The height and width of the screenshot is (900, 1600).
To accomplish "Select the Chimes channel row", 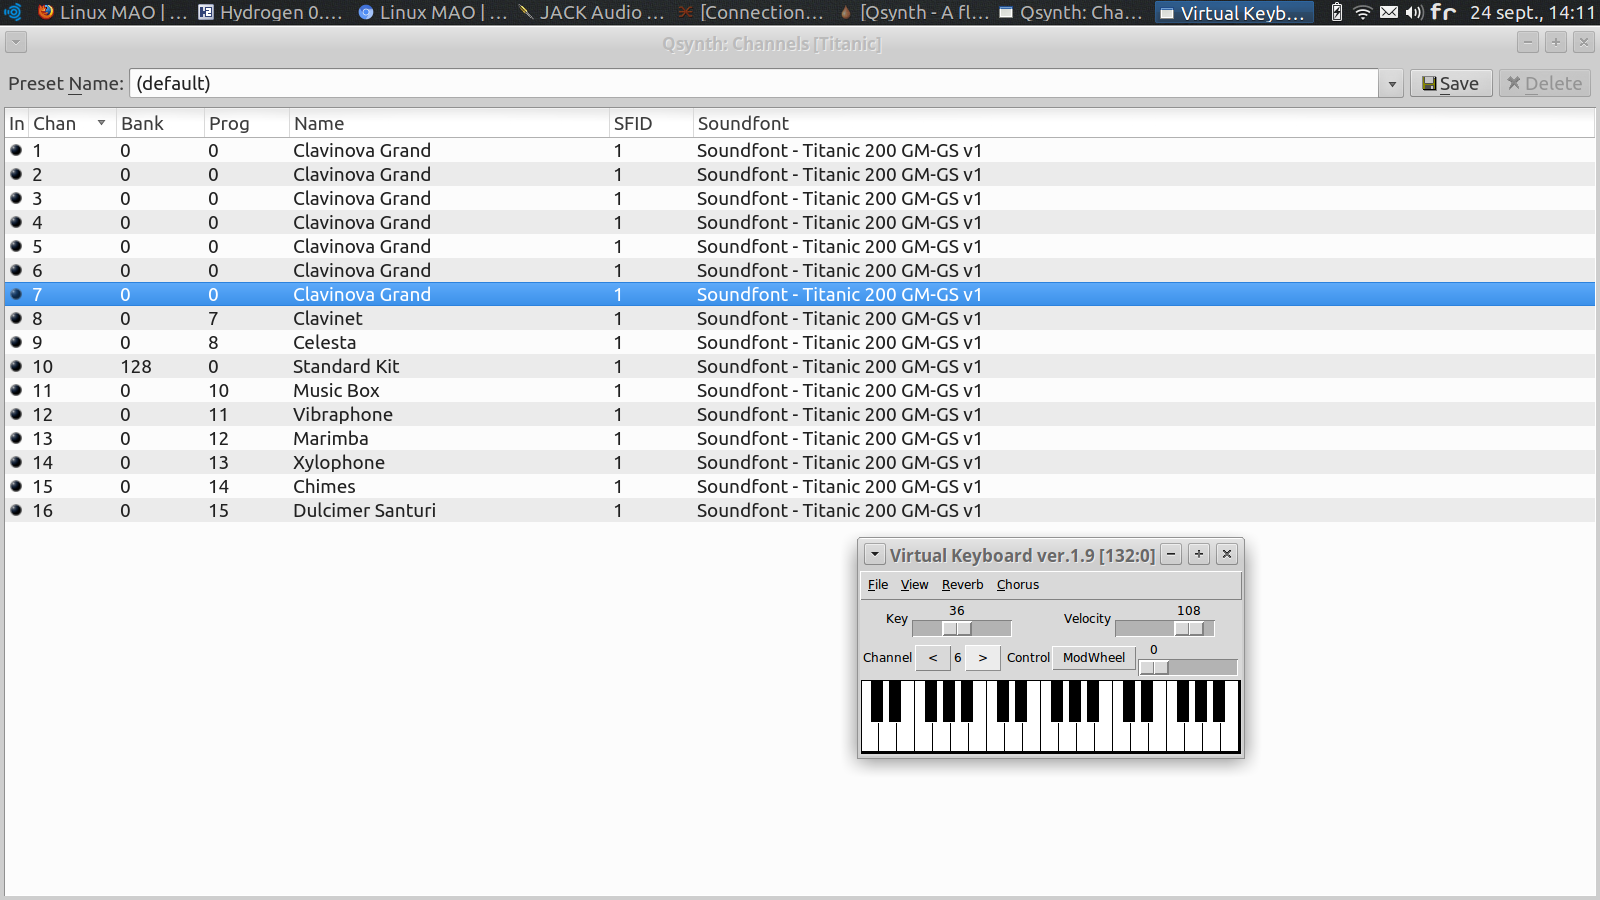I will (x=799, y=486).
